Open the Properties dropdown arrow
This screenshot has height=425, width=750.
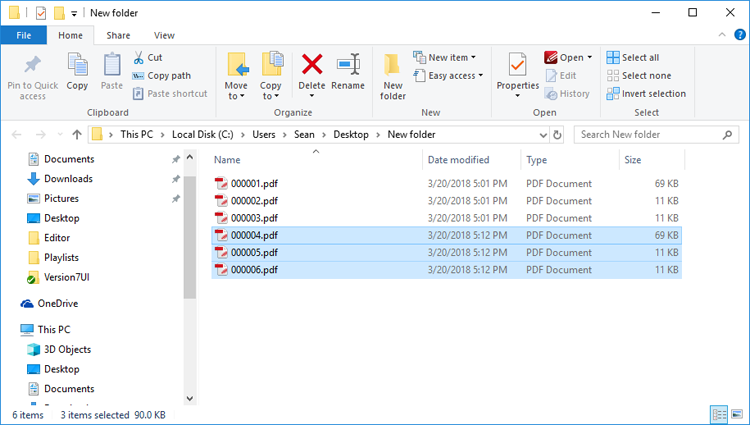tap(518, 96)
